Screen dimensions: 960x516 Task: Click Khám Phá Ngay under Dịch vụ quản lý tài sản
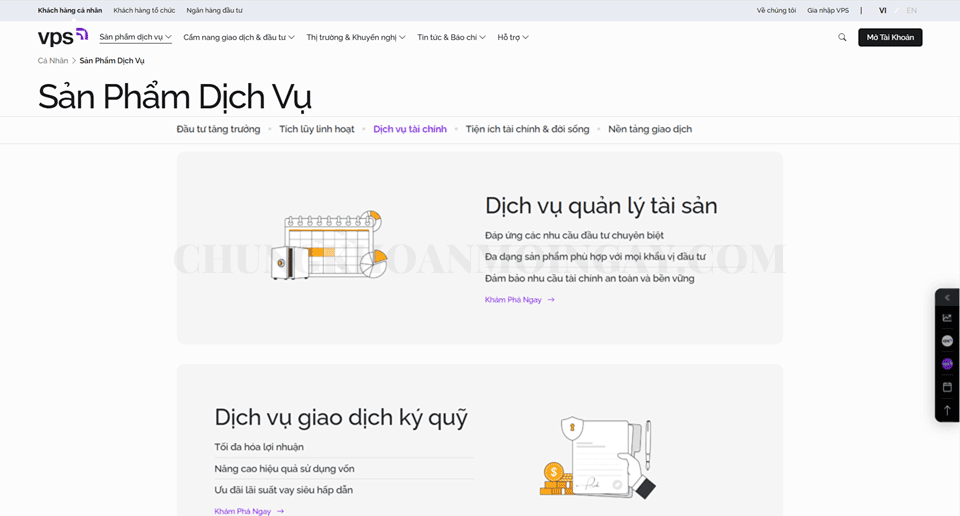click(x=519, y=300)
